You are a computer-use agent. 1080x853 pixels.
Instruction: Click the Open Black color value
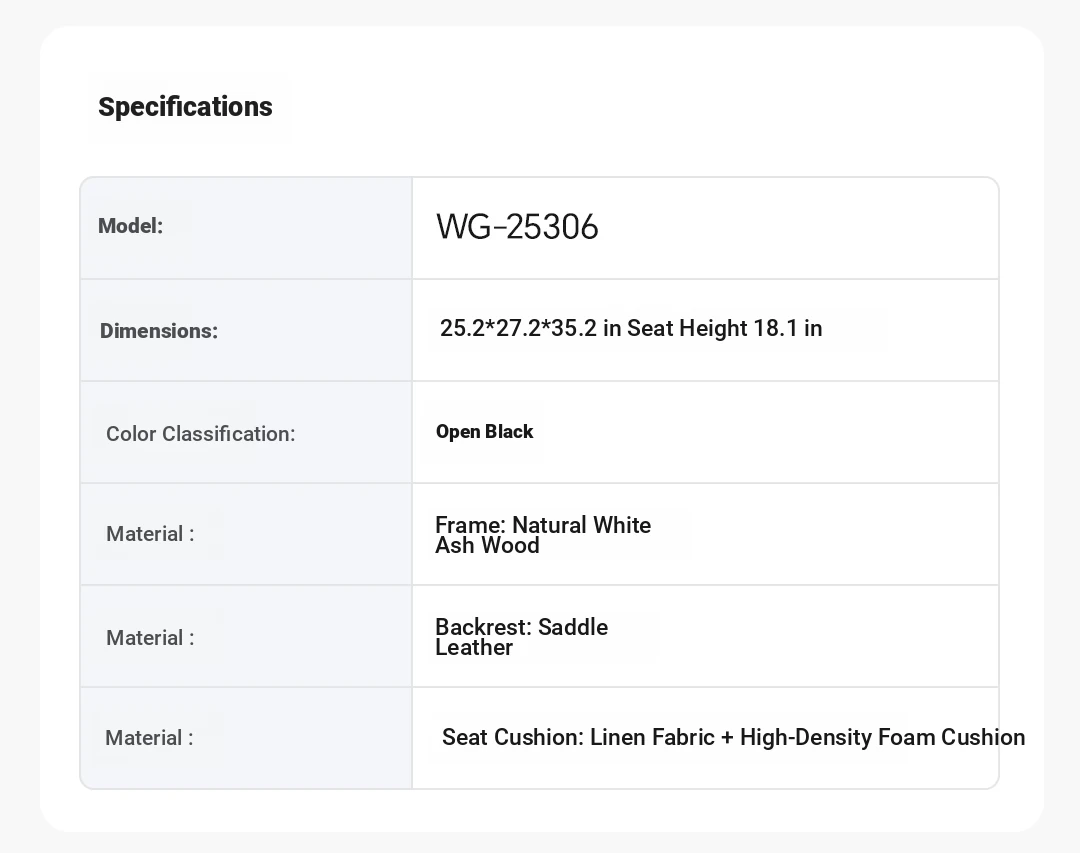(484, 431)
